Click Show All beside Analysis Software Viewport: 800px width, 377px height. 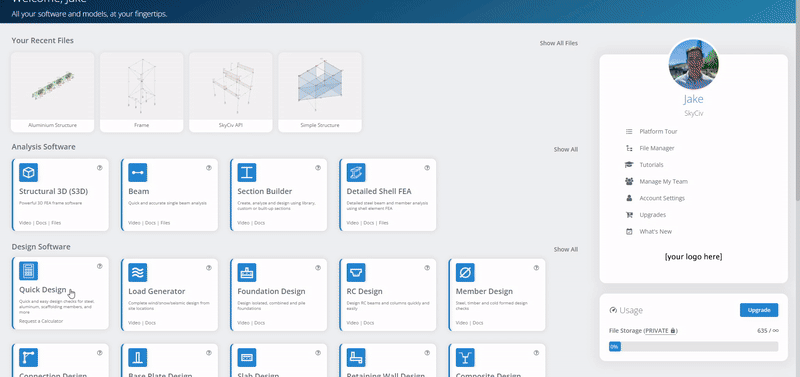point(566,149)
